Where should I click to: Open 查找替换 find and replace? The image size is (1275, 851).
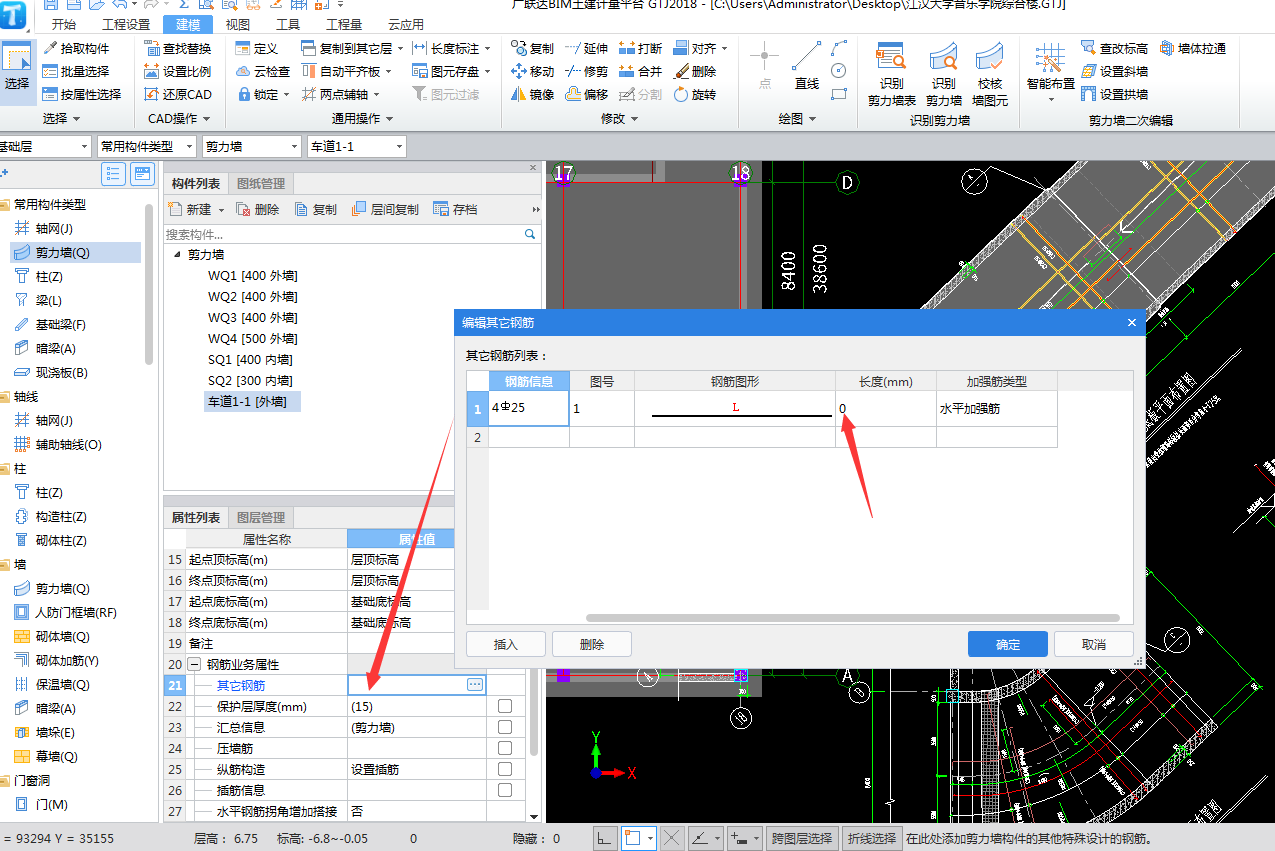(x=178, y=48)
